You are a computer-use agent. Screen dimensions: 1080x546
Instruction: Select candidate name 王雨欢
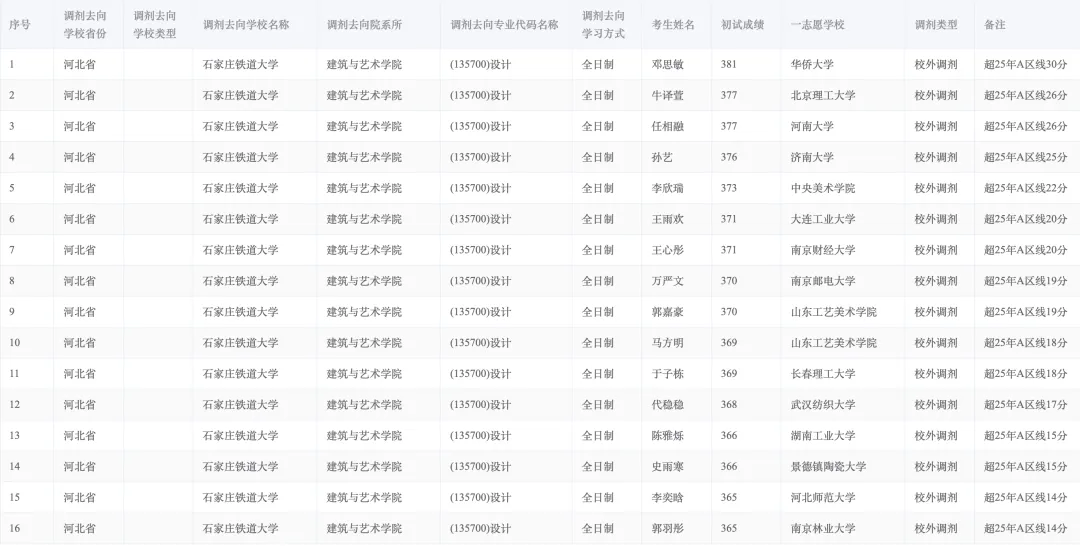coord(667,220)
